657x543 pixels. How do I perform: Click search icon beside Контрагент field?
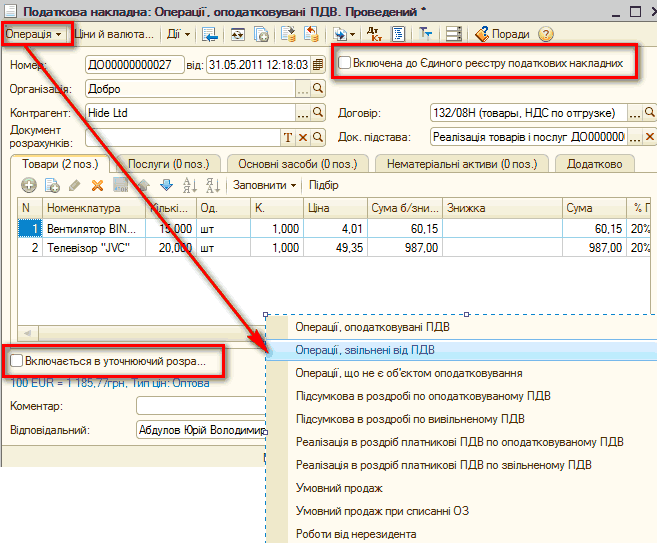point(319,113)
